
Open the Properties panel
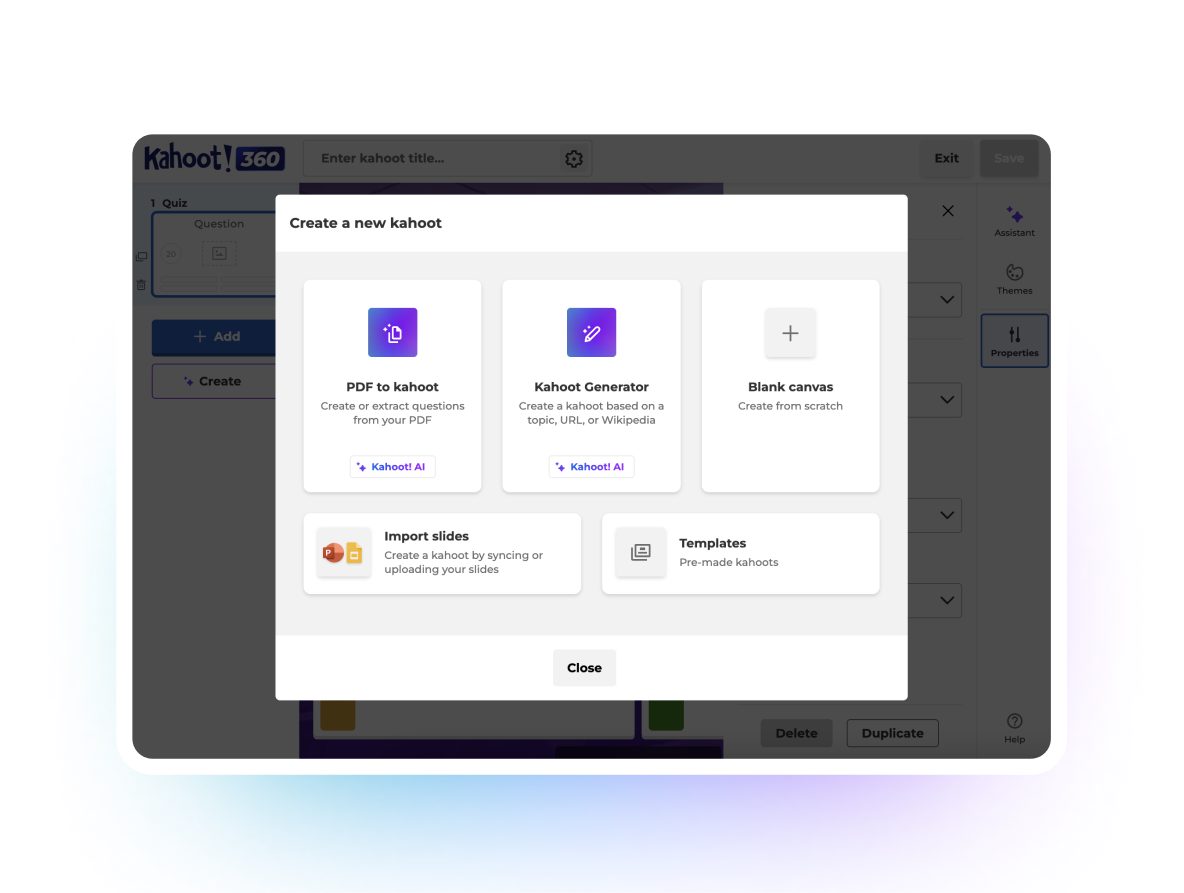(x=1014, y=341)
